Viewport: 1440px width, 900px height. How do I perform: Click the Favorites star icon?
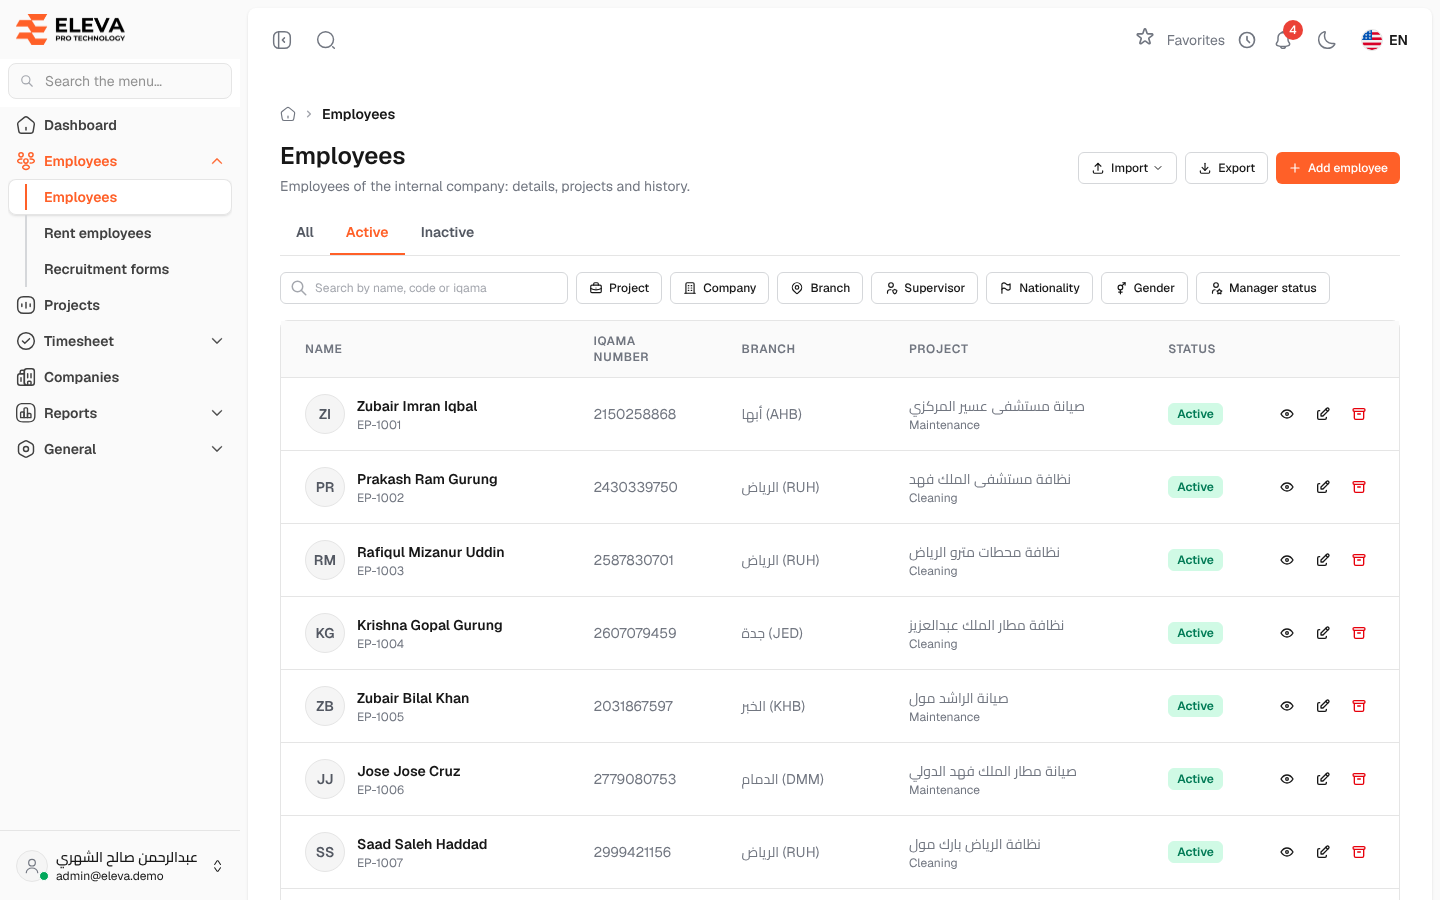(1145, 37)
